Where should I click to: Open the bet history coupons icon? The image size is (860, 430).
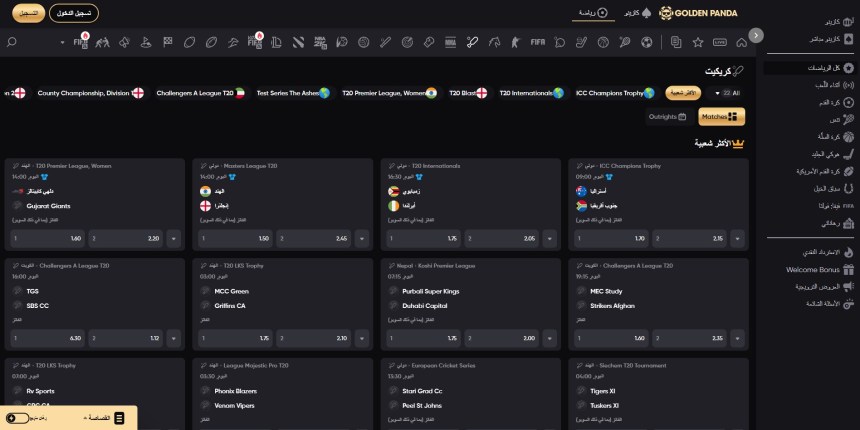pos(676,42)
